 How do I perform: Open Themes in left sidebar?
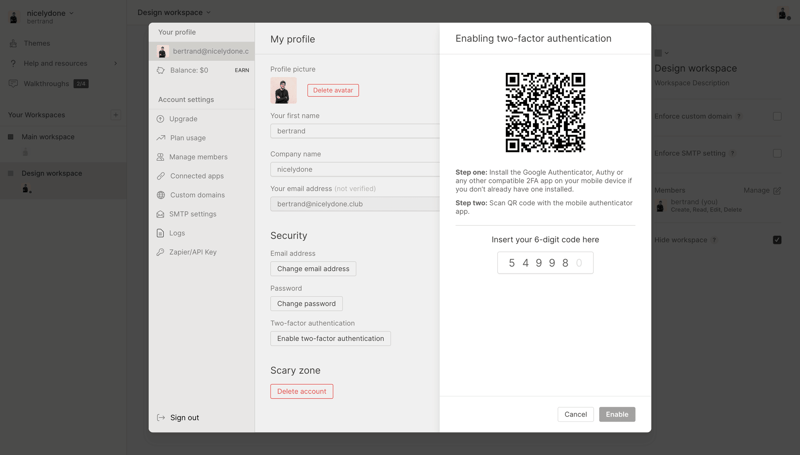click(37, 43)
